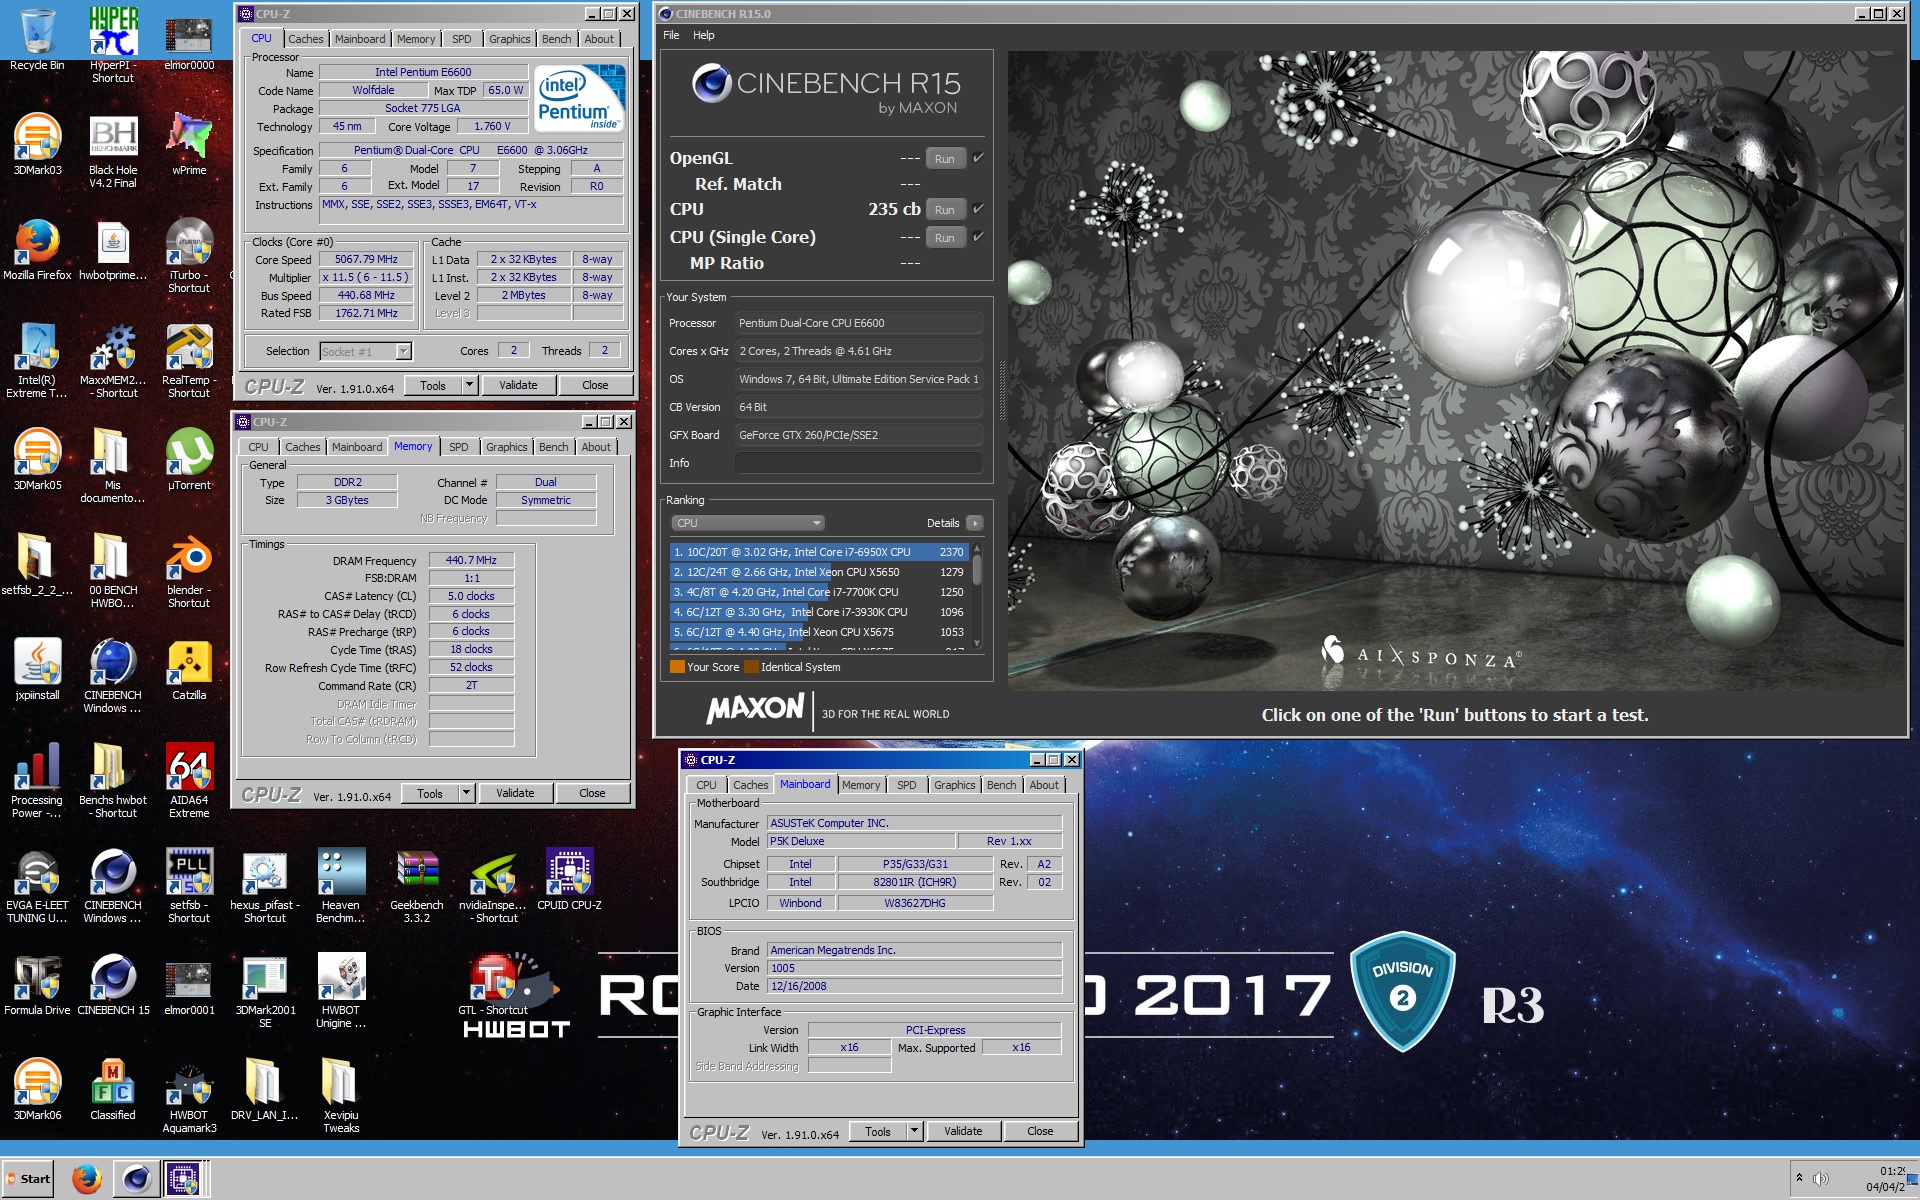Launch setfsb shortcut PLL icon
Viewport: 1920px width, 1200px height.
pos(189,886)
